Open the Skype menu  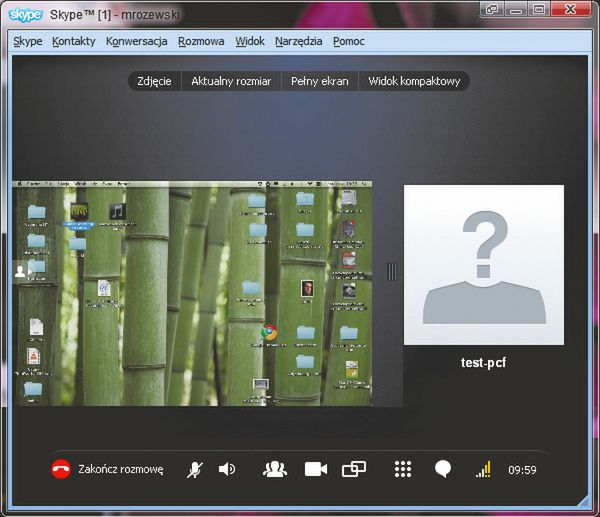click(28, 41)
